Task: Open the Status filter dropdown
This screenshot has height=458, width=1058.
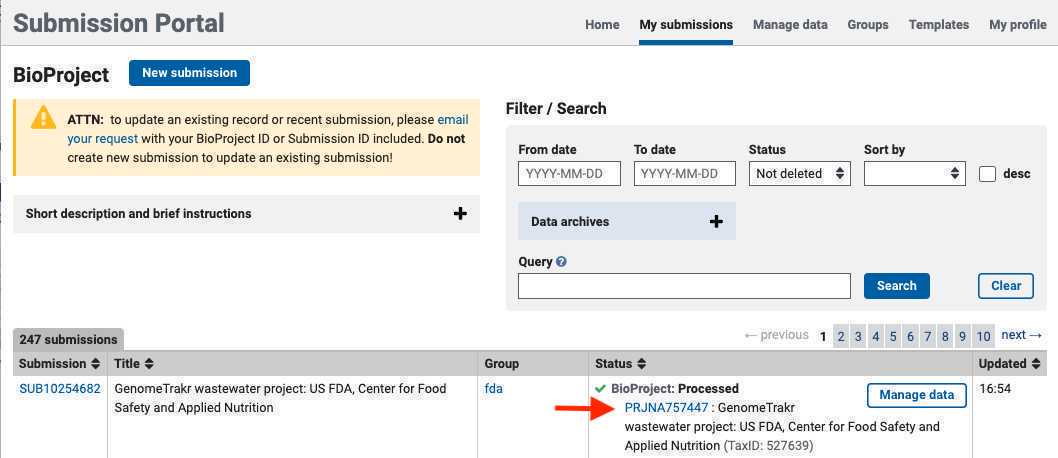Action: [x=800, y=173]
